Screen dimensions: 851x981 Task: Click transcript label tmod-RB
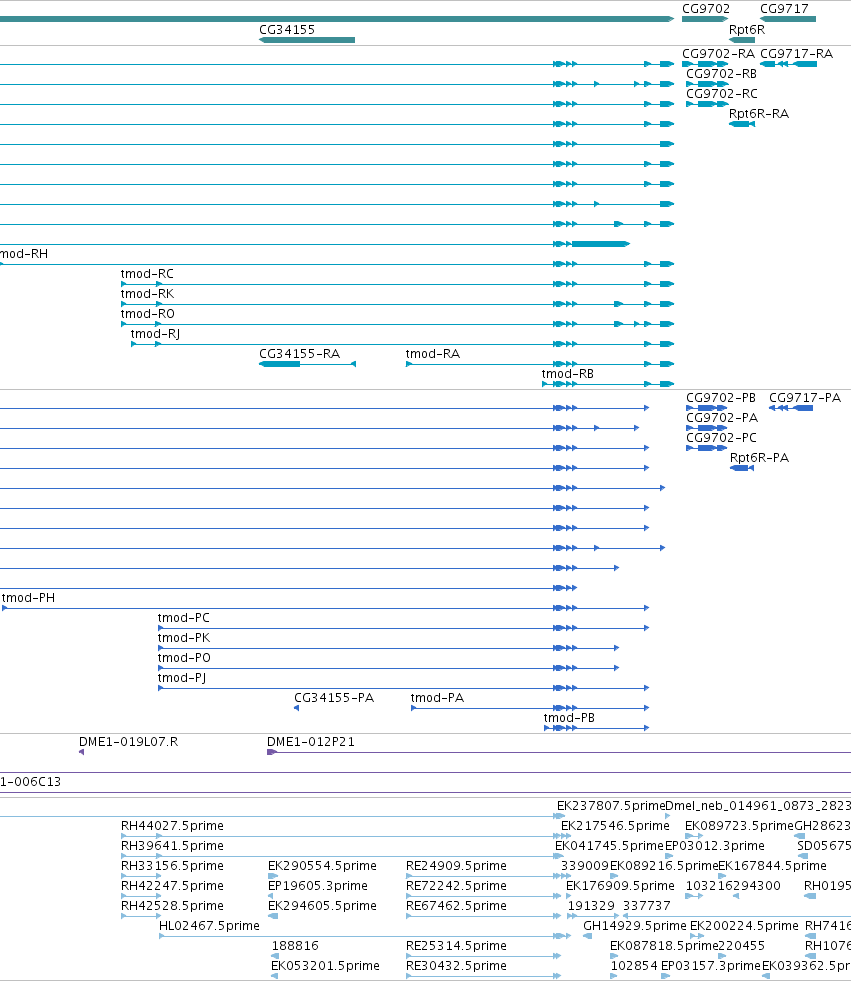568,374
